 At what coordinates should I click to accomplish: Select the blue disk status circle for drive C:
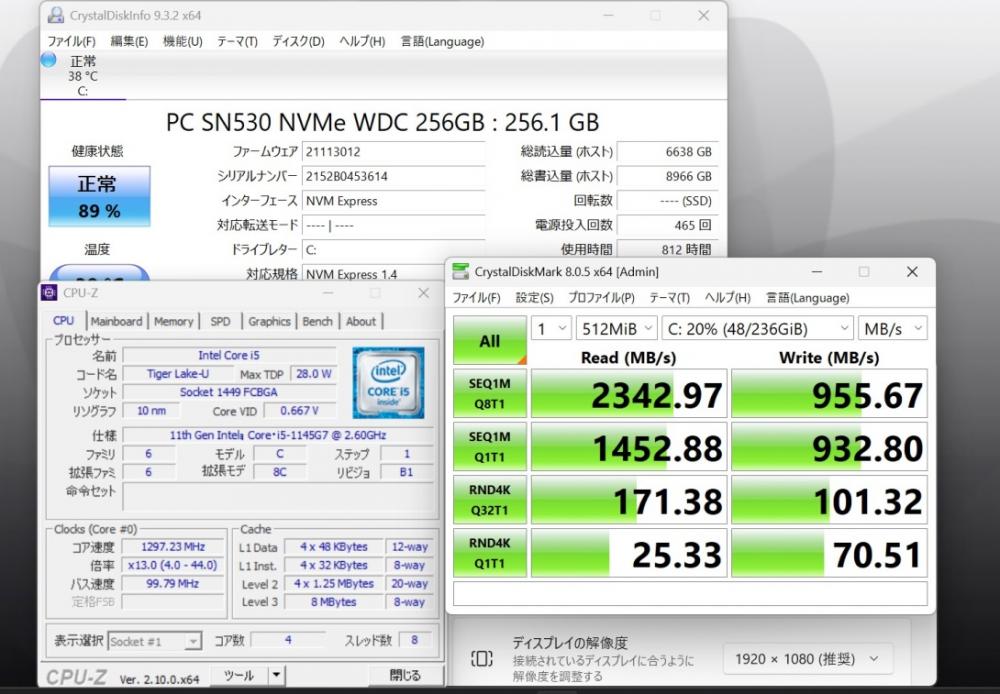pyautogui.click(x=48, y=61)
